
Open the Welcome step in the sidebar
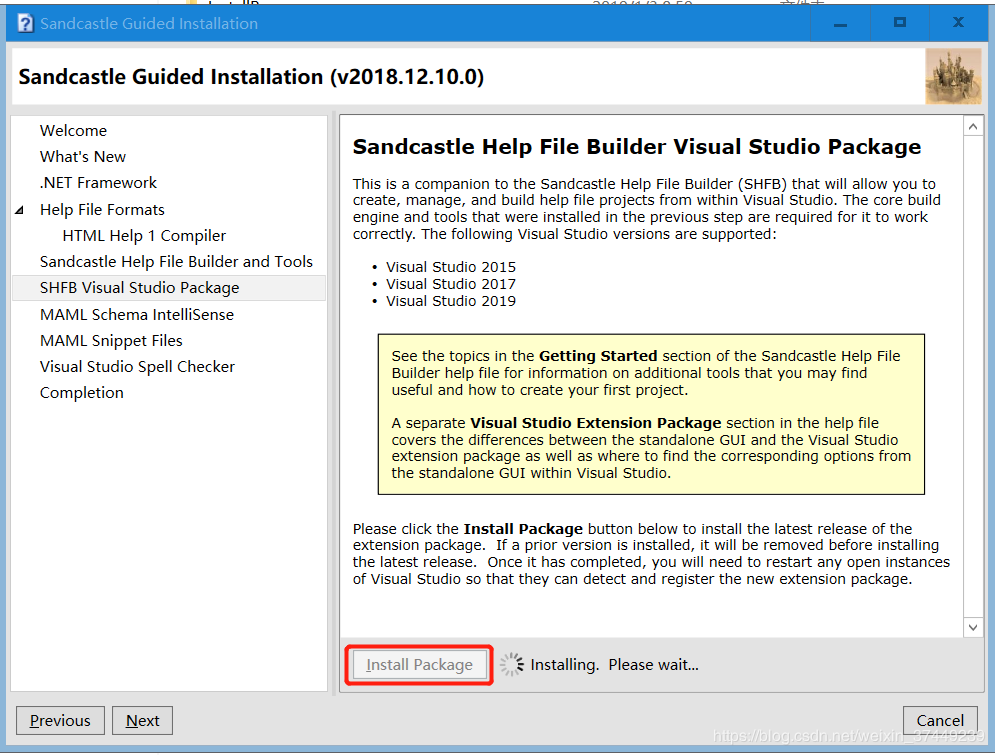(73, 131)
